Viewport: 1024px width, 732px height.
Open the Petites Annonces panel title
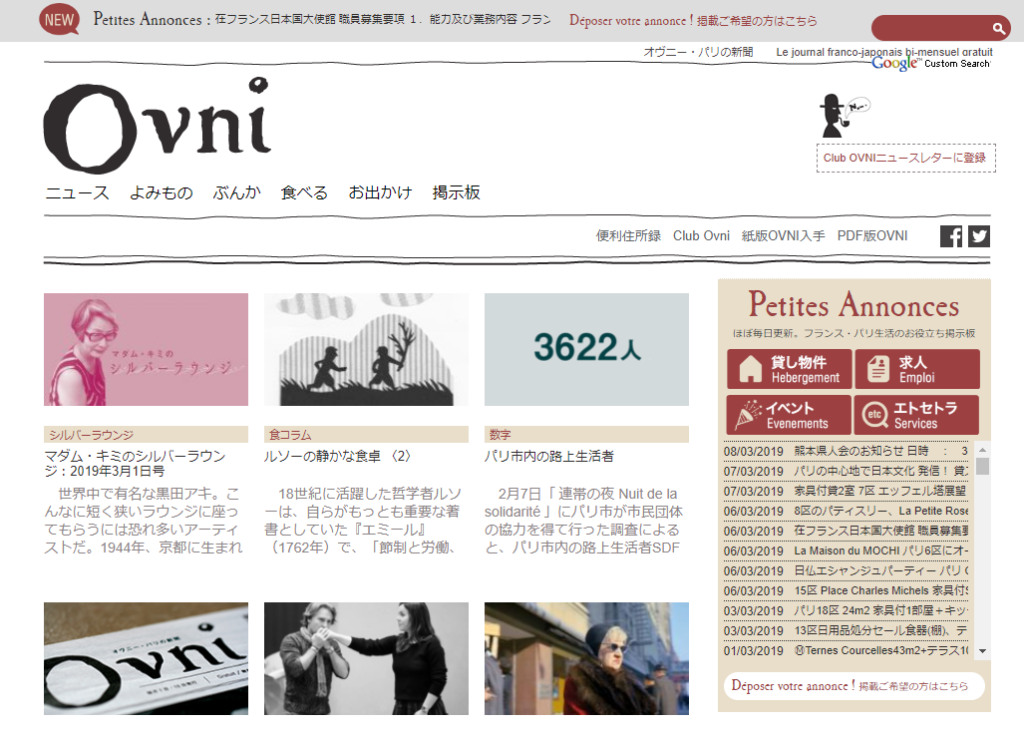coord(854,304)
